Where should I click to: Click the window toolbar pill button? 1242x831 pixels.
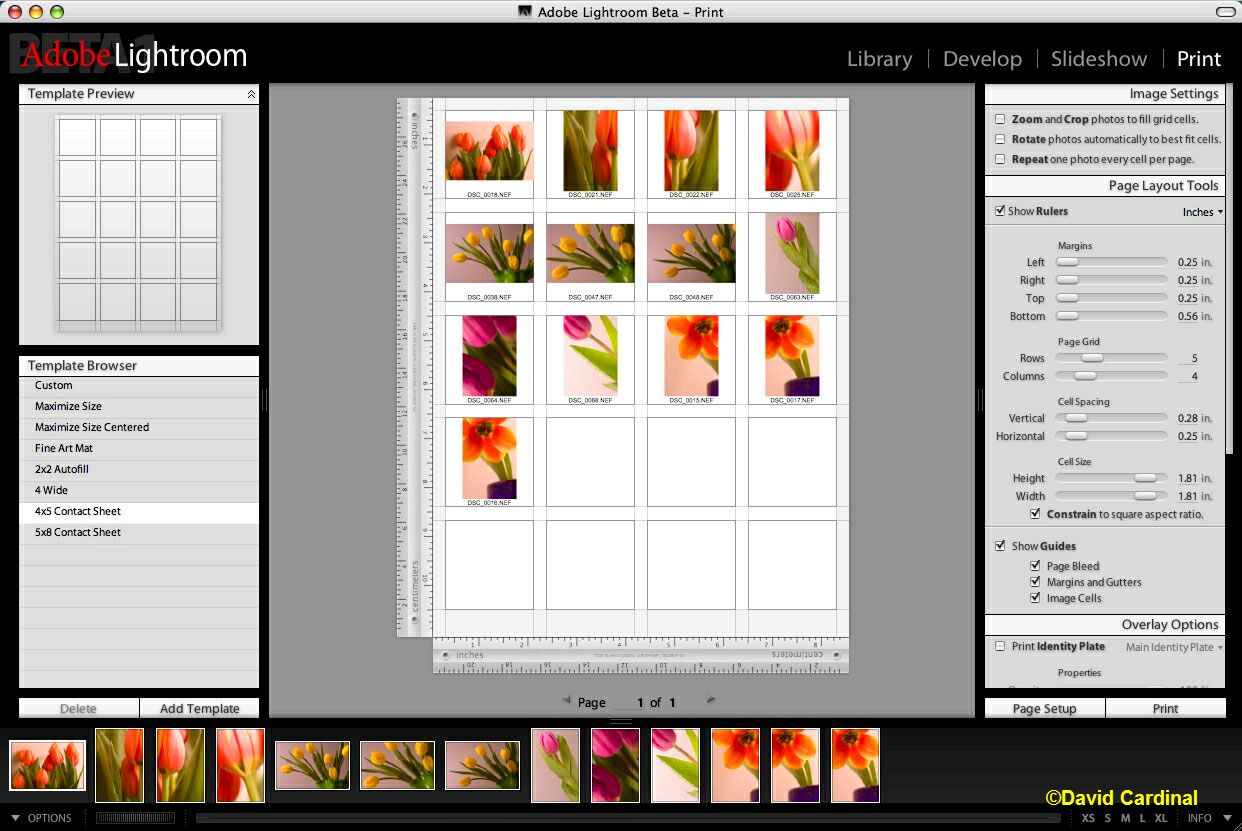click(x=1225, y=11)
